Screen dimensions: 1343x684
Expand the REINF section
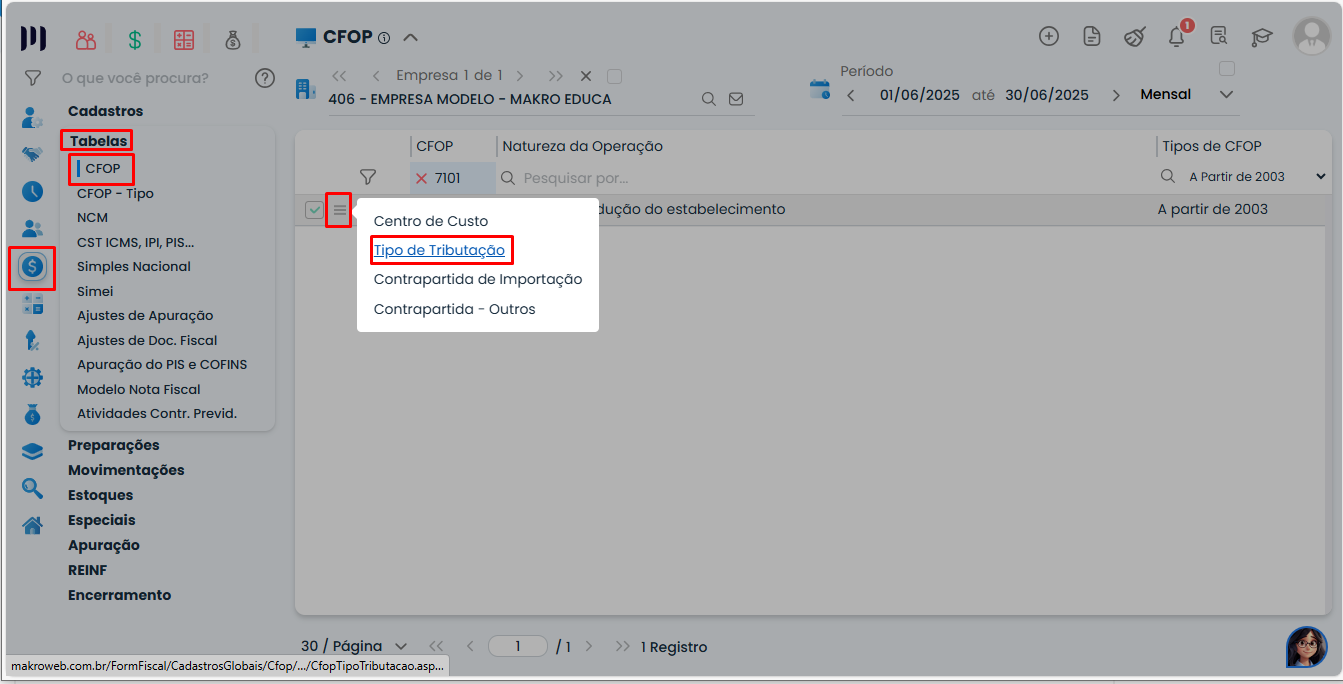pos(87,570)
